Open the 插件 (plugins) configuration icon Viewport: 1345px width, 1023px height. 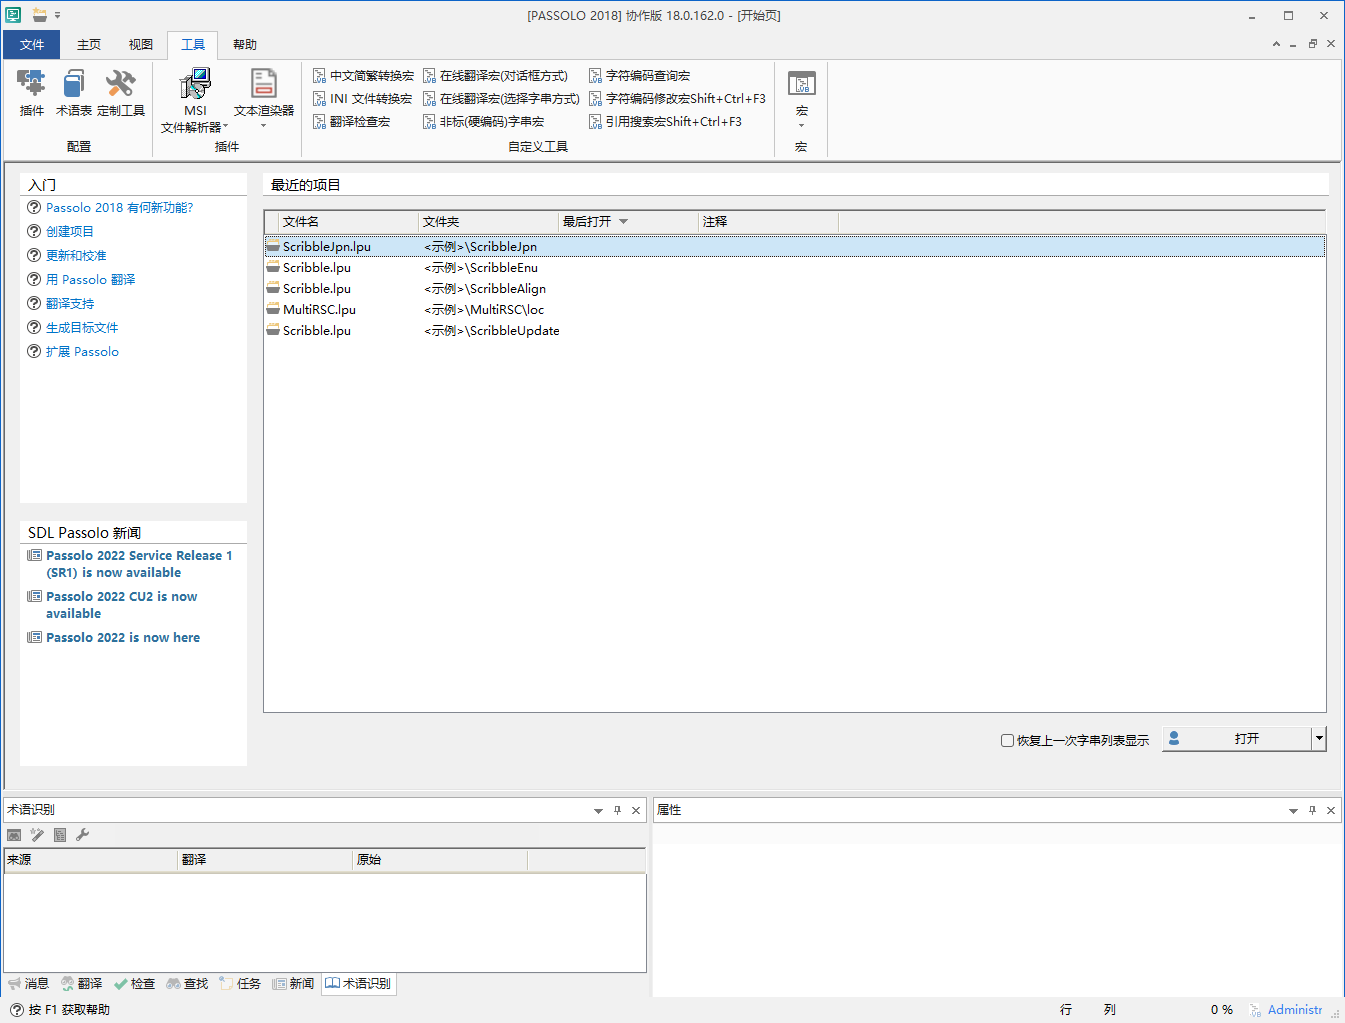pos(32,93)
